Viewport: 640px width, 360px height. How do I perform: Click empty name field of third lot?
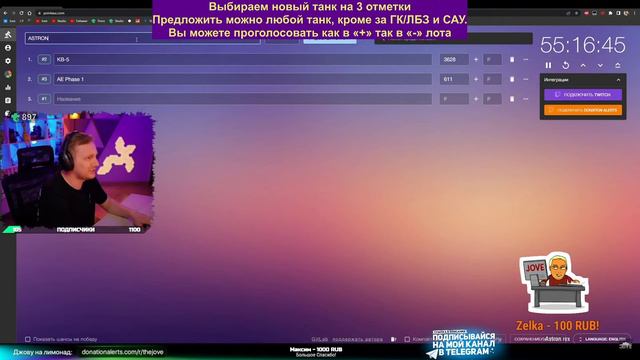pos(242,99)
